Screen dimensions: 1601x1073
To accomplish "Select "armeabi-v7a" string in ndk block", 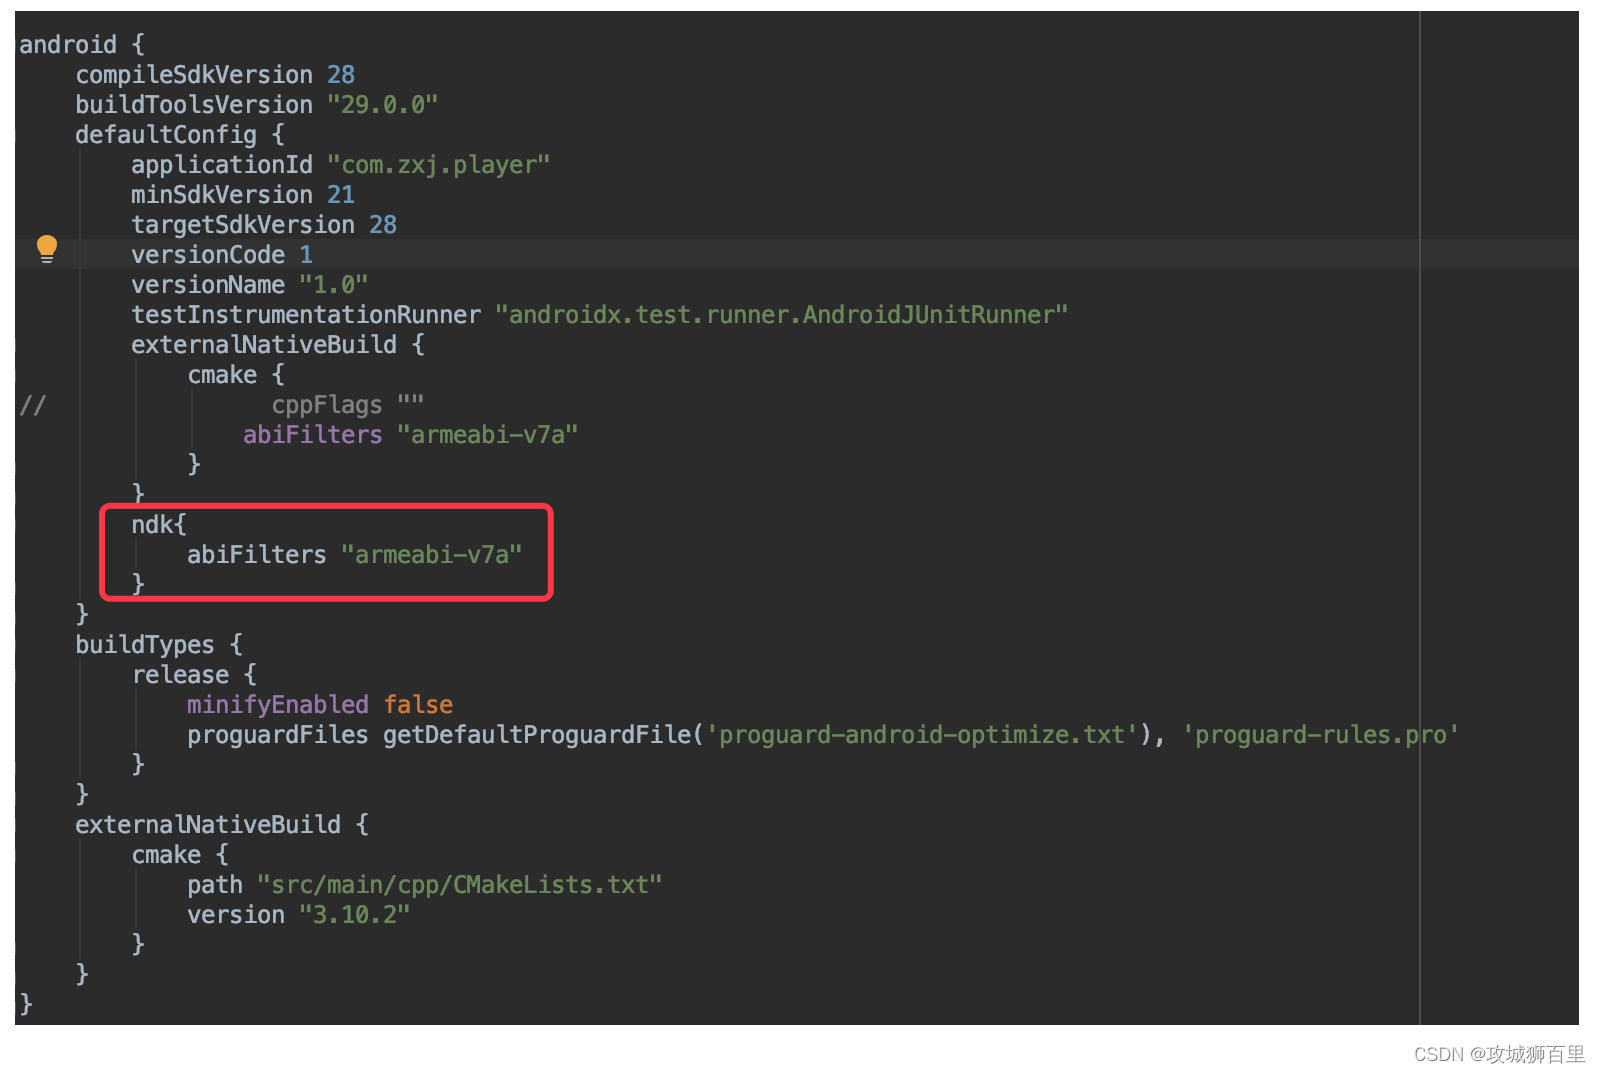I will (432, 555).
